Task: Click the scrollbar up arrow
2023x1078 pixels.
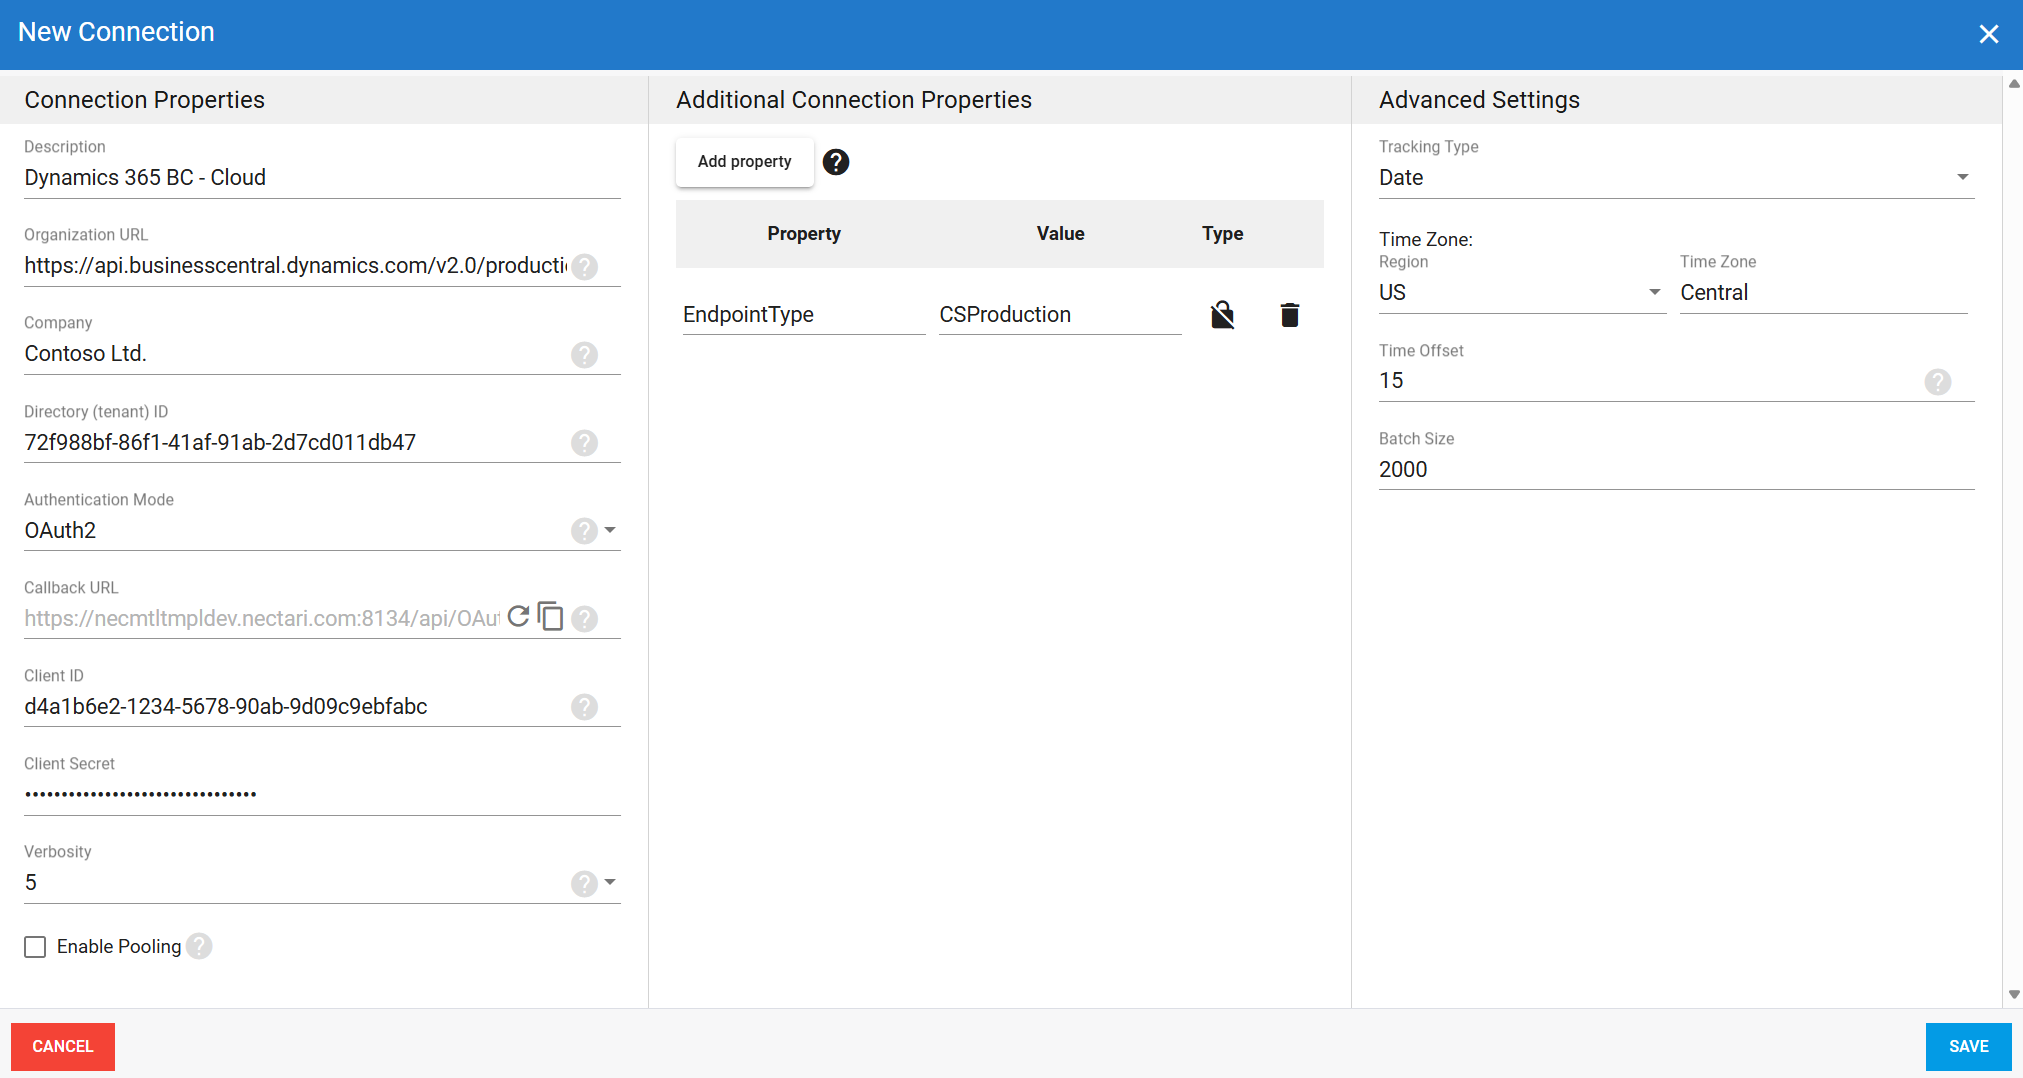Action: point(2014,84)
